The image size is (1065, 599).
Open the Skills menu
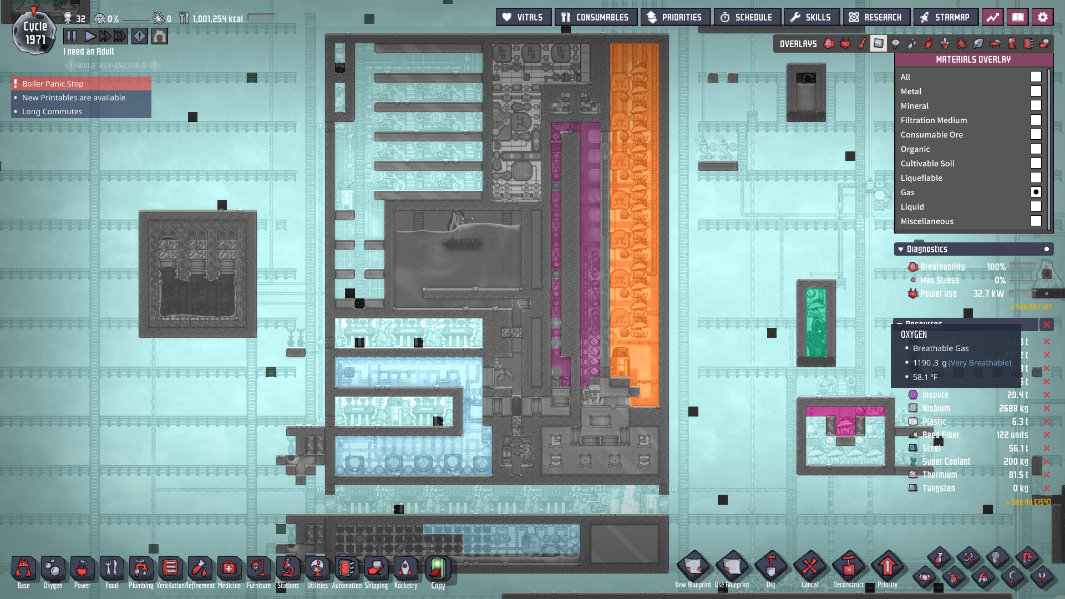811,17
